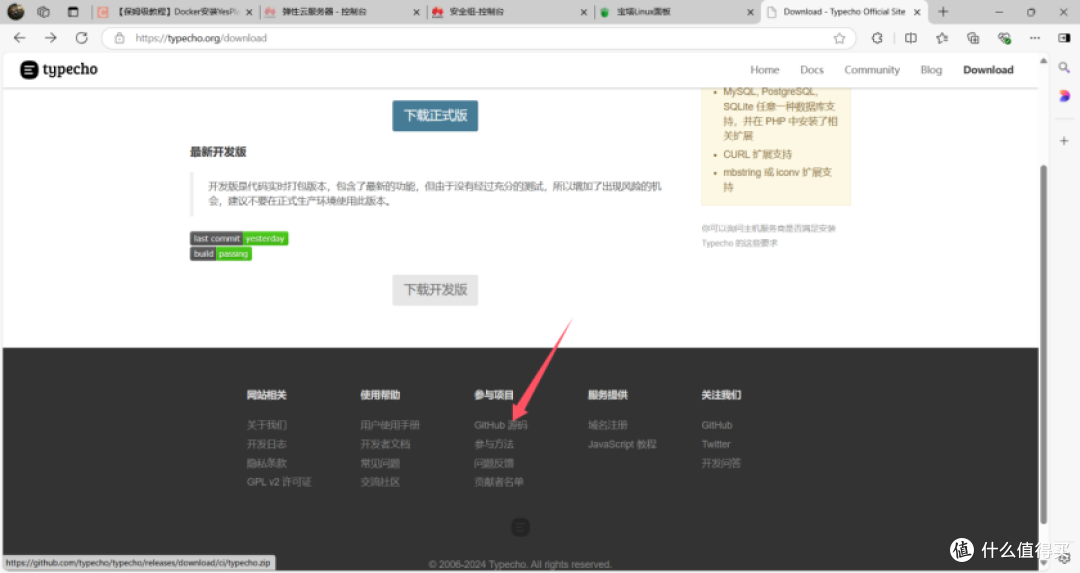The height and width of the screenshot is (573, 1080).
Task: Open the 域名注册 footer link
Action: [608, 425]
